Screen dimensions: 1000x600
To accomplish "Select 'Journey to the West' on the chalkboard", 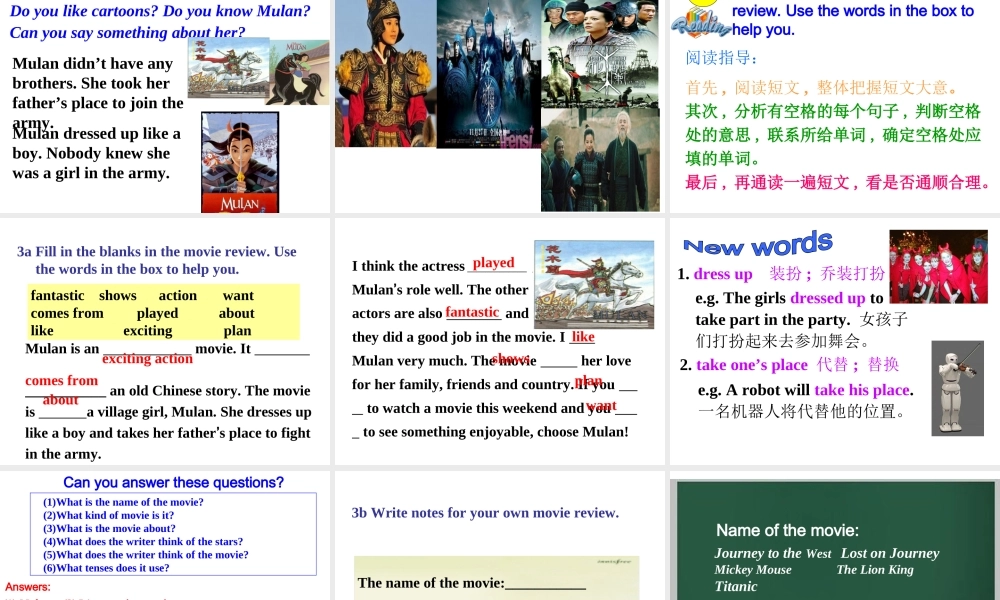I will (772, 553).
